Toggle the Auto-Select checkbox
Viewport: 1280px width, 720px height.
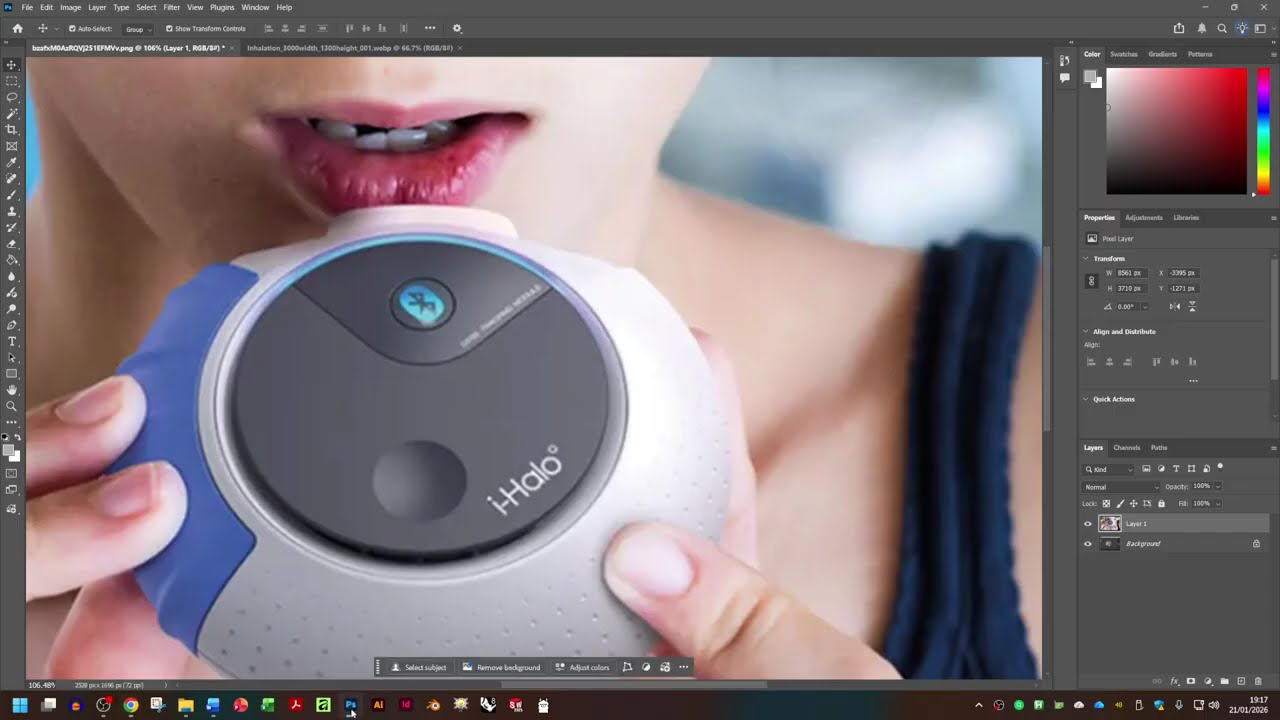point(72,29)
